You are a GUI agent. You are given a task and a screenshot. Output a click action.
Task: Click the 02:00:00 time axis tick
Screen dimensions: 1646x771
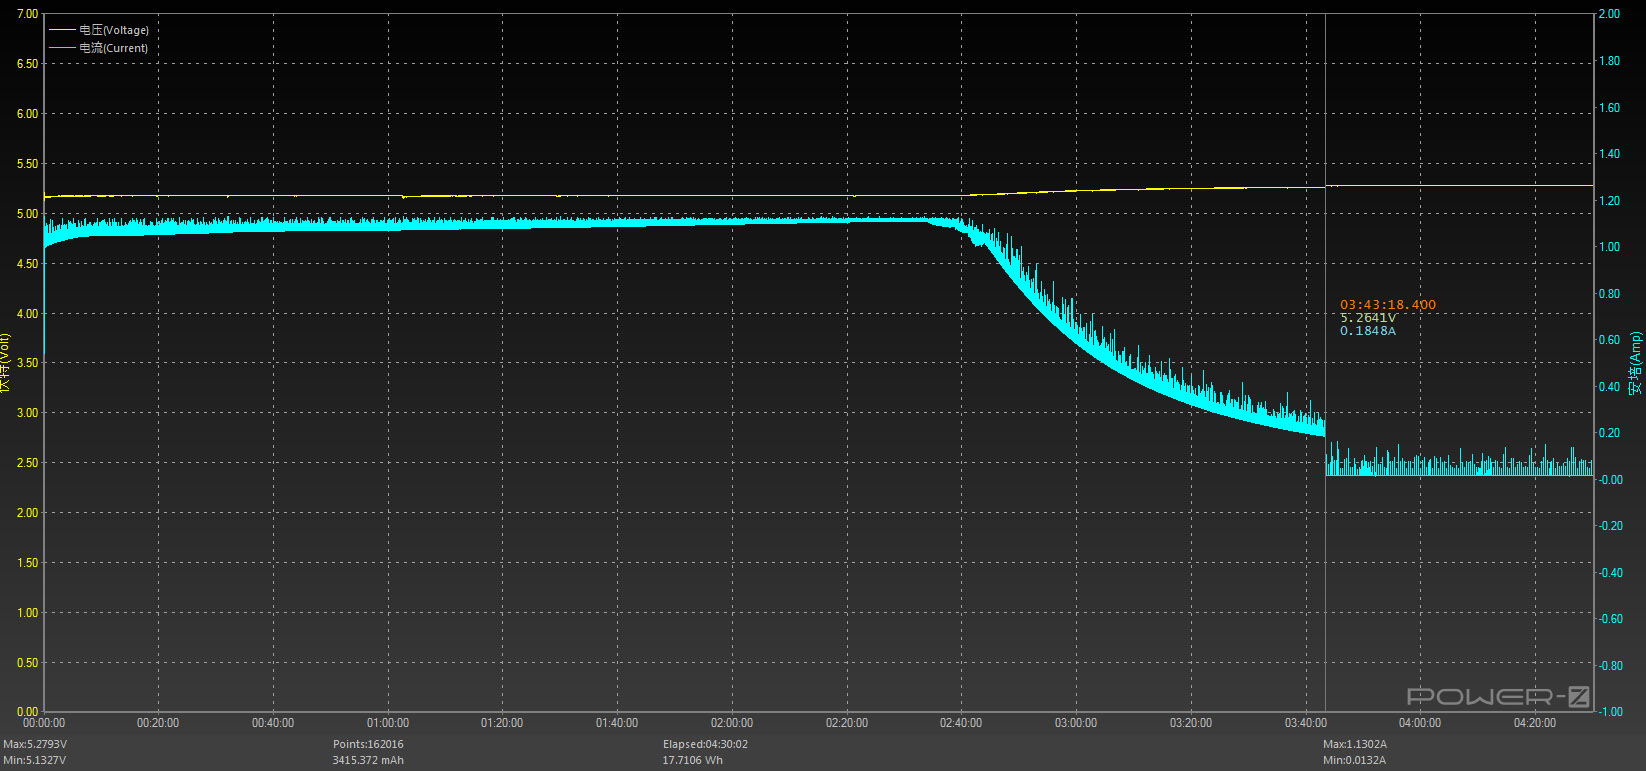pyautogui.click(x=732, y=723)
